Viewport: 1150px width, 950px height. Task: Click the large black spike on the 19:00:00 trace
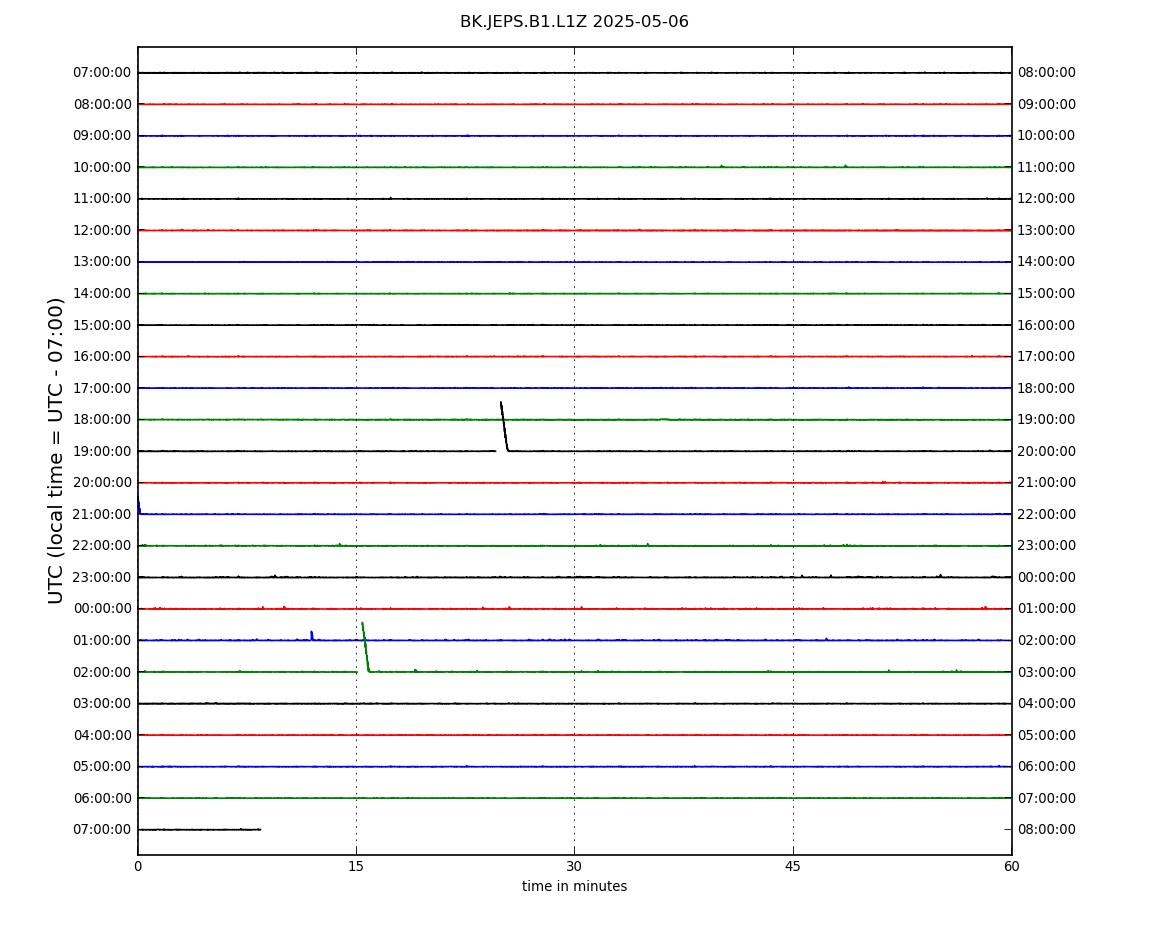(504, 426)
